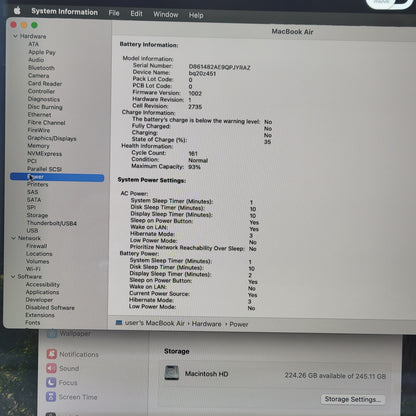Open the File menu
This screenshot has width=416, height=416.
point(114,13)
